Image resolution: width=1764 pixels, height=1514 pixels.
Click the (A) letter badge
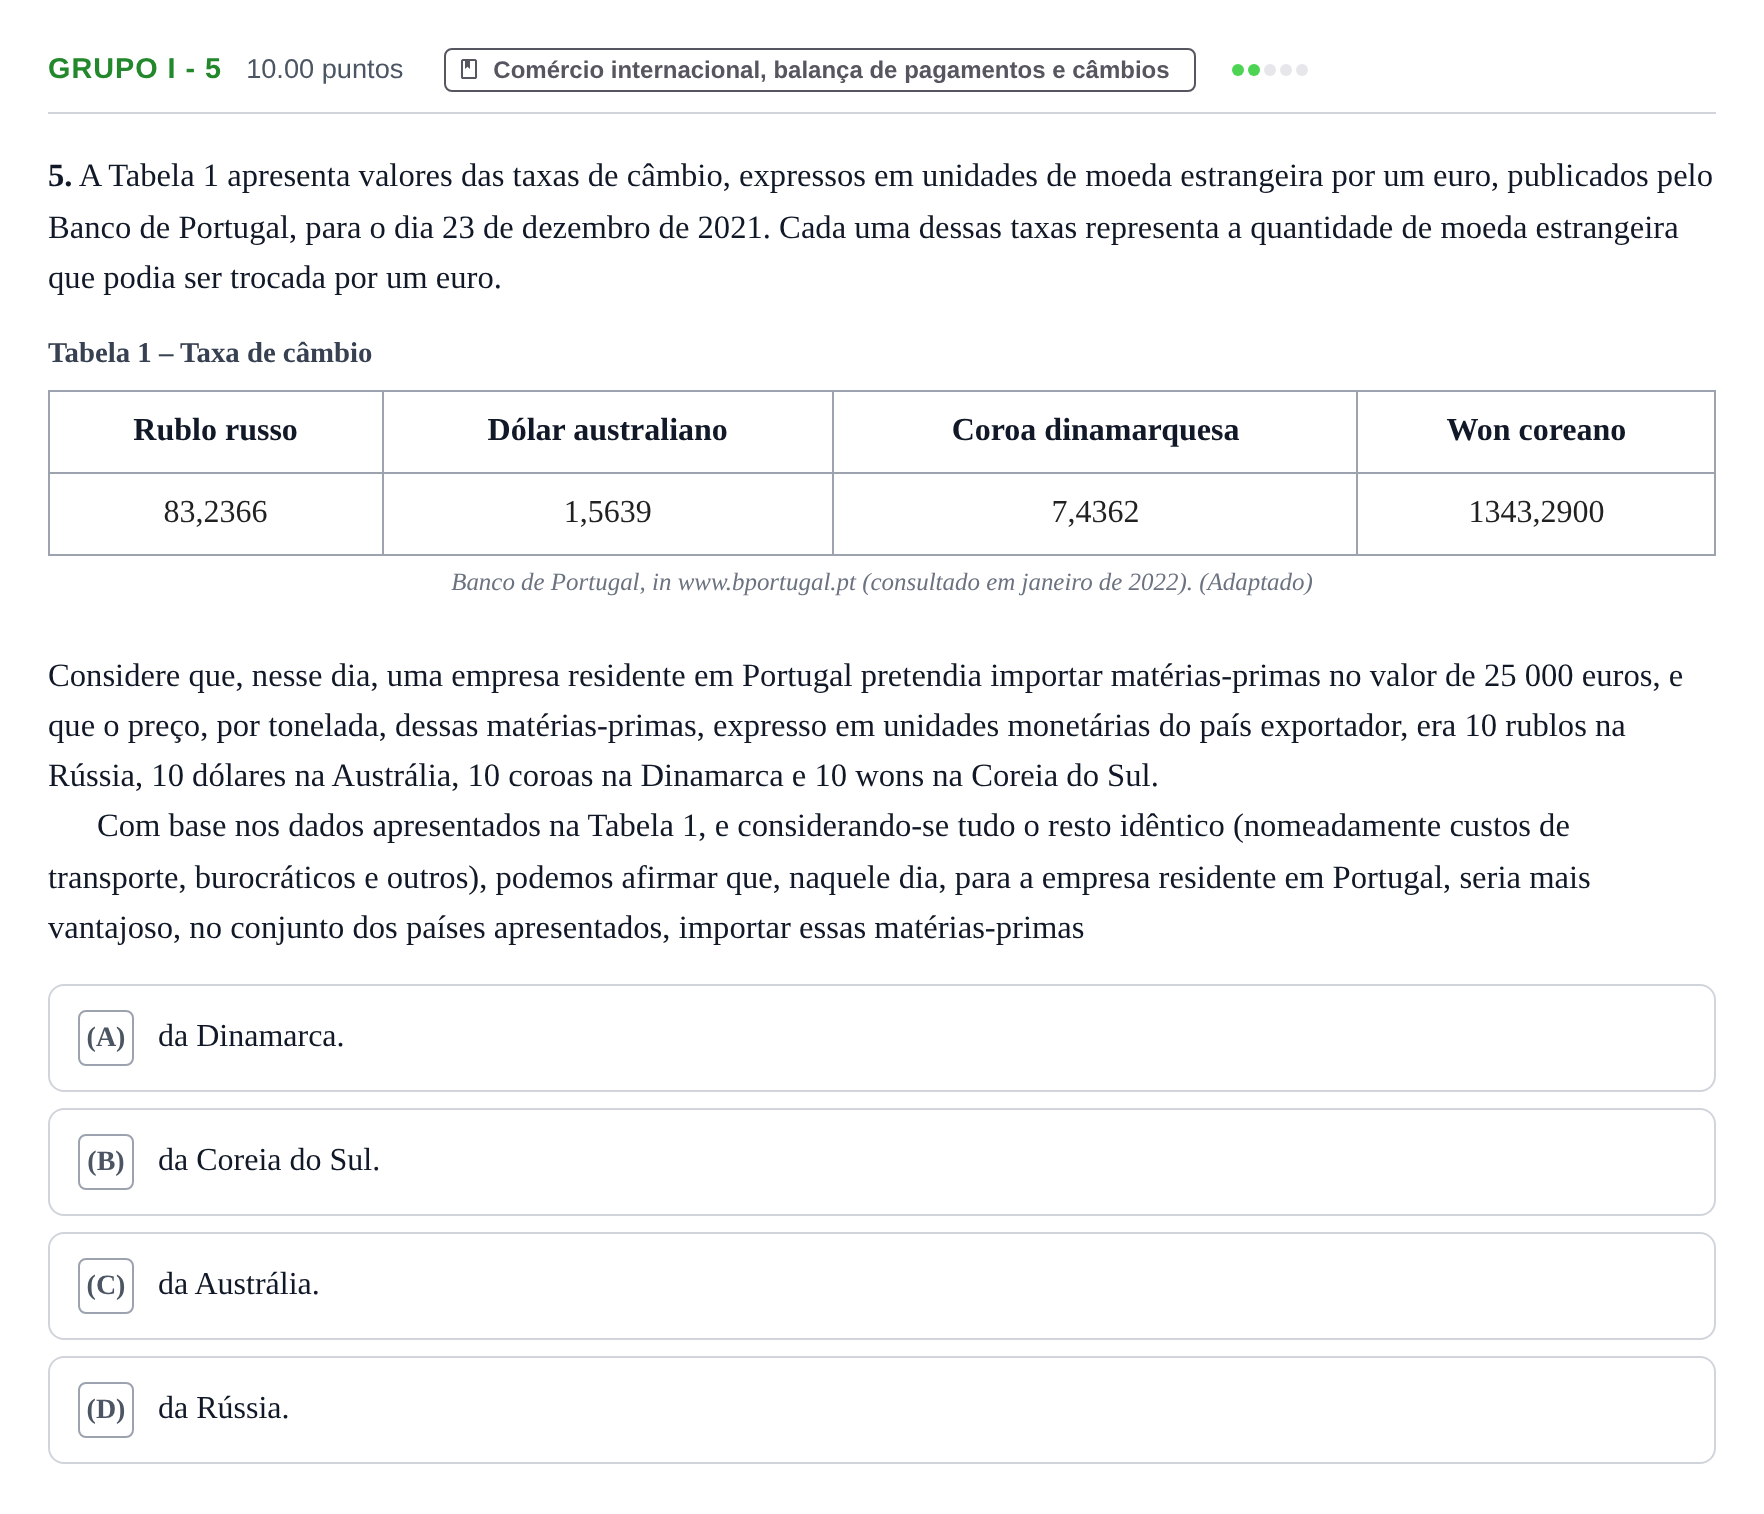[106, 1038]
